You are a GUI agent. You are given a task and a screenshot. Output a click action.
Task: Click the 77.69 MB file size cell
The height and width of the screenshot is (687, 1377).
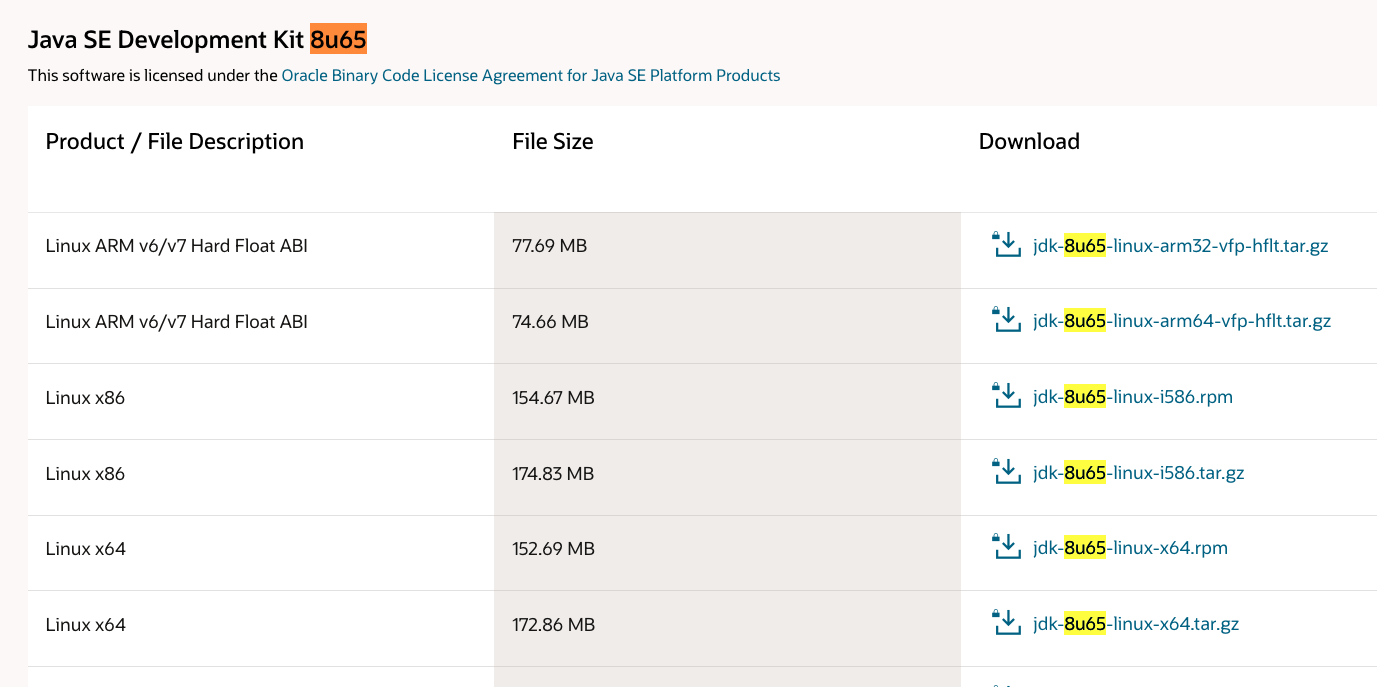[x=549, y=246]
